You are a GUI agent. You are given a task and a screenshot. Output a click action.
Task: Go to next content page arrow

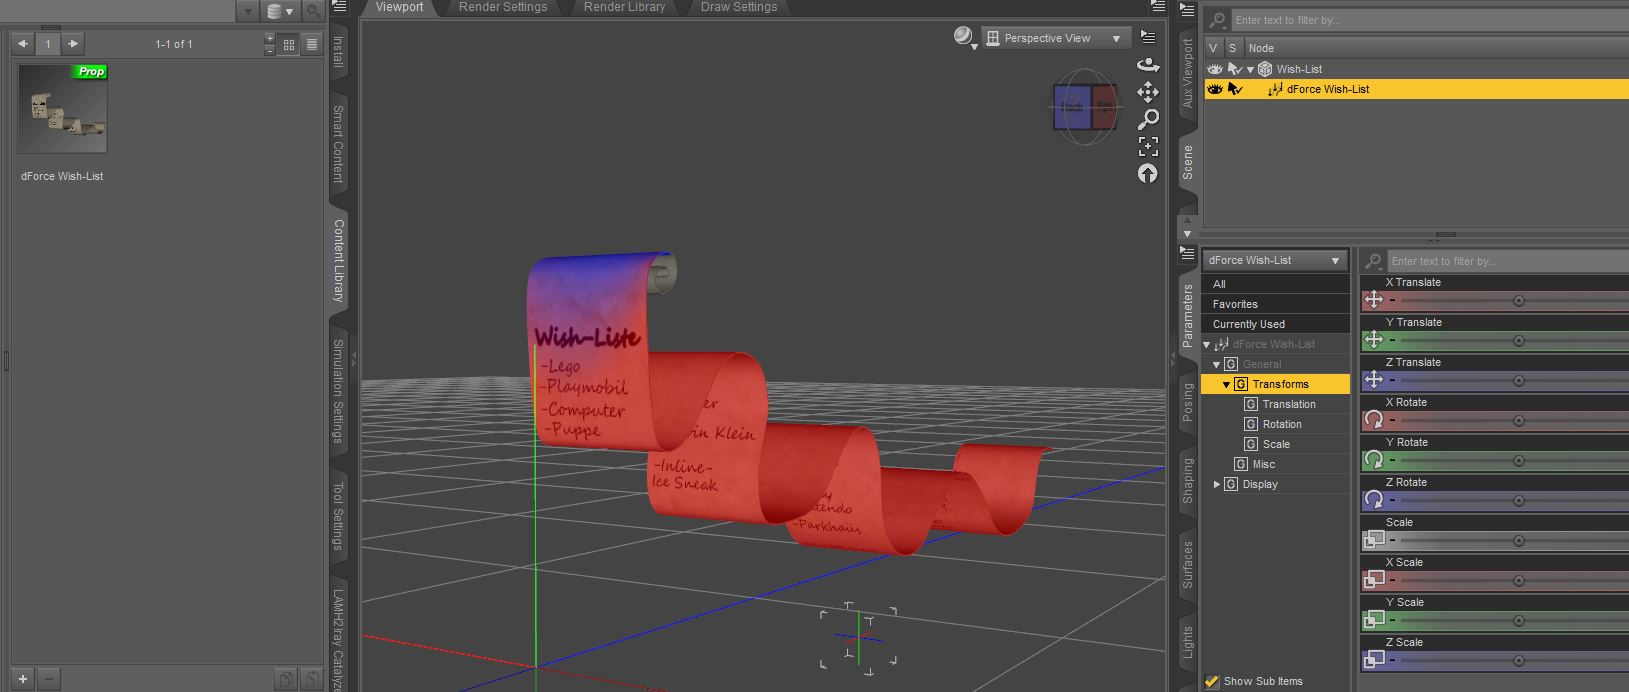(x=72, y=44)
